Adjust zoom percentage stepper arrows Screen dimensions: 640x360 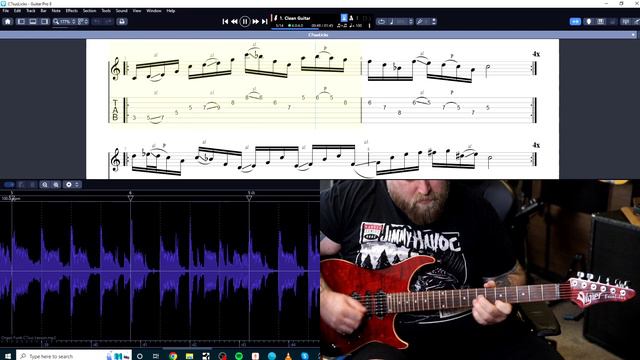coord(73,21)
